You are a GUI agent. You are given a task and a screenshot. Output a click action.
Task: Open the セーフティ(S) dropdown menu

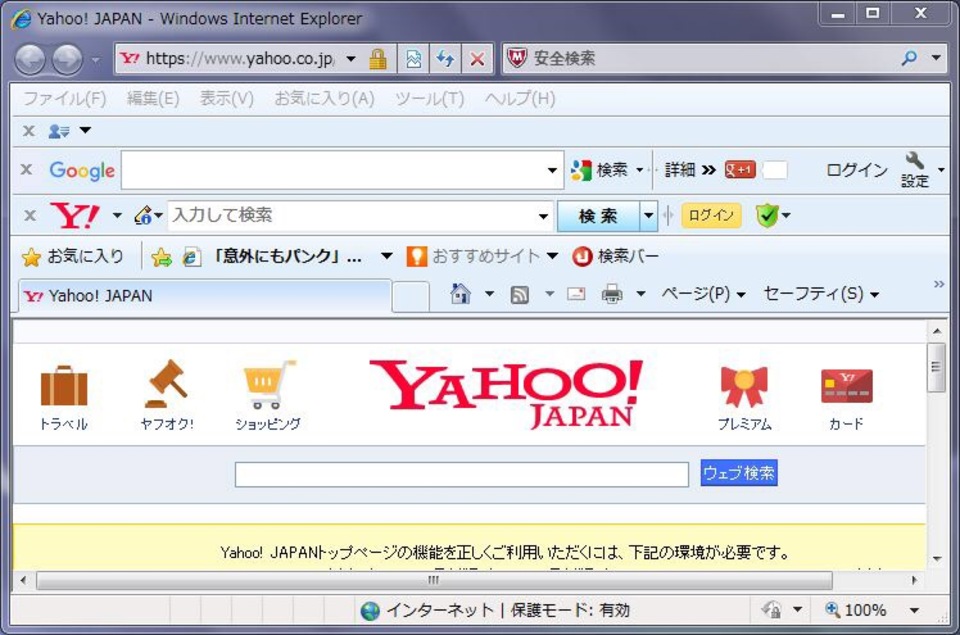click(x=821, y=295)
